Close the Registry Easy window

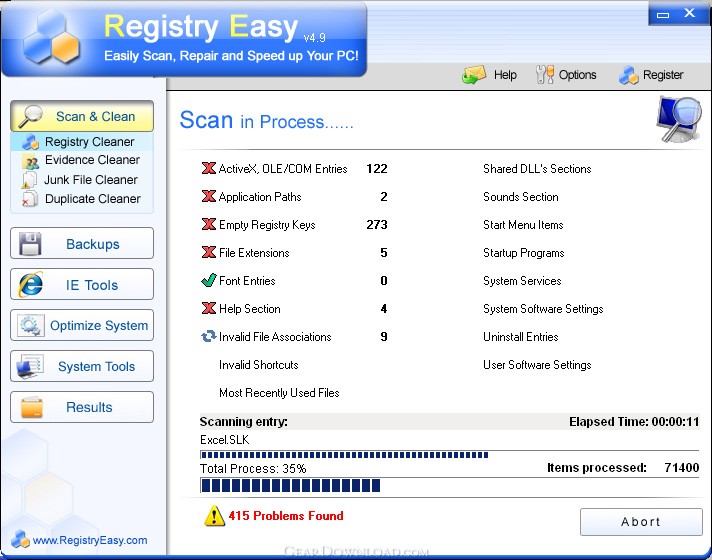(x=689, y=13)
